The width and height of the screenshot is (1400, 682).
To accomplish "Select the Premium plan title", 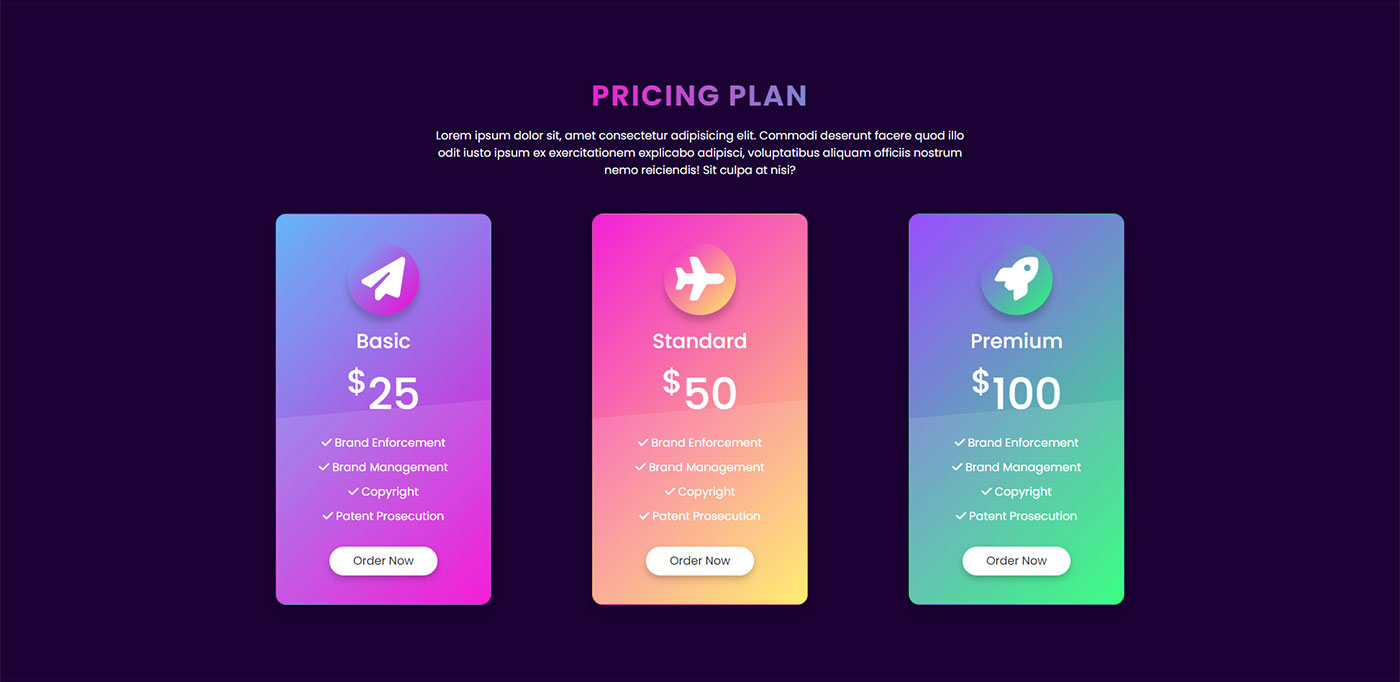I will click(x=1016, y=341).
